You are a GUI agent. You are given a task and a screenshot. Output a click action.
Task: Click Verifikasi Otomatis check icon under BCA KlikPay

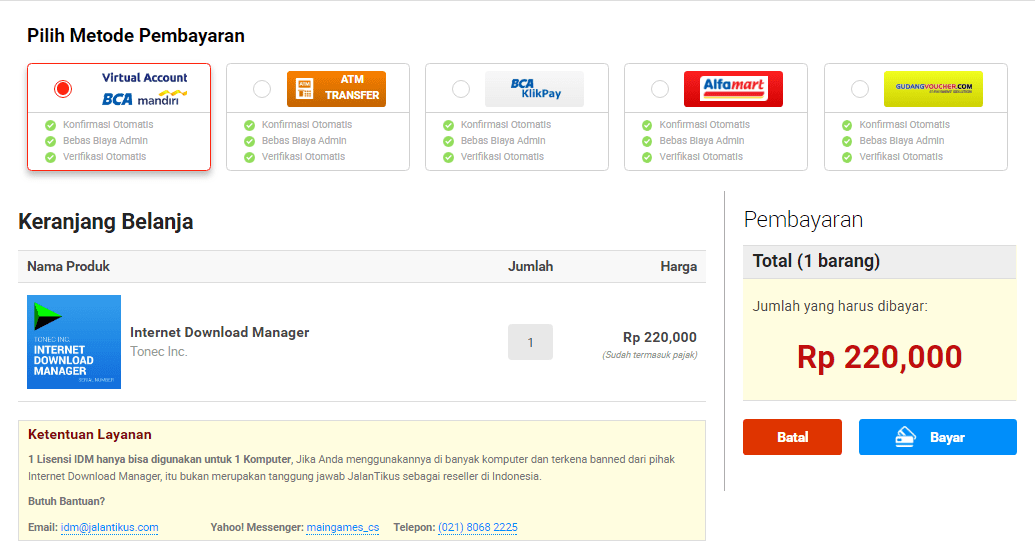448,157
